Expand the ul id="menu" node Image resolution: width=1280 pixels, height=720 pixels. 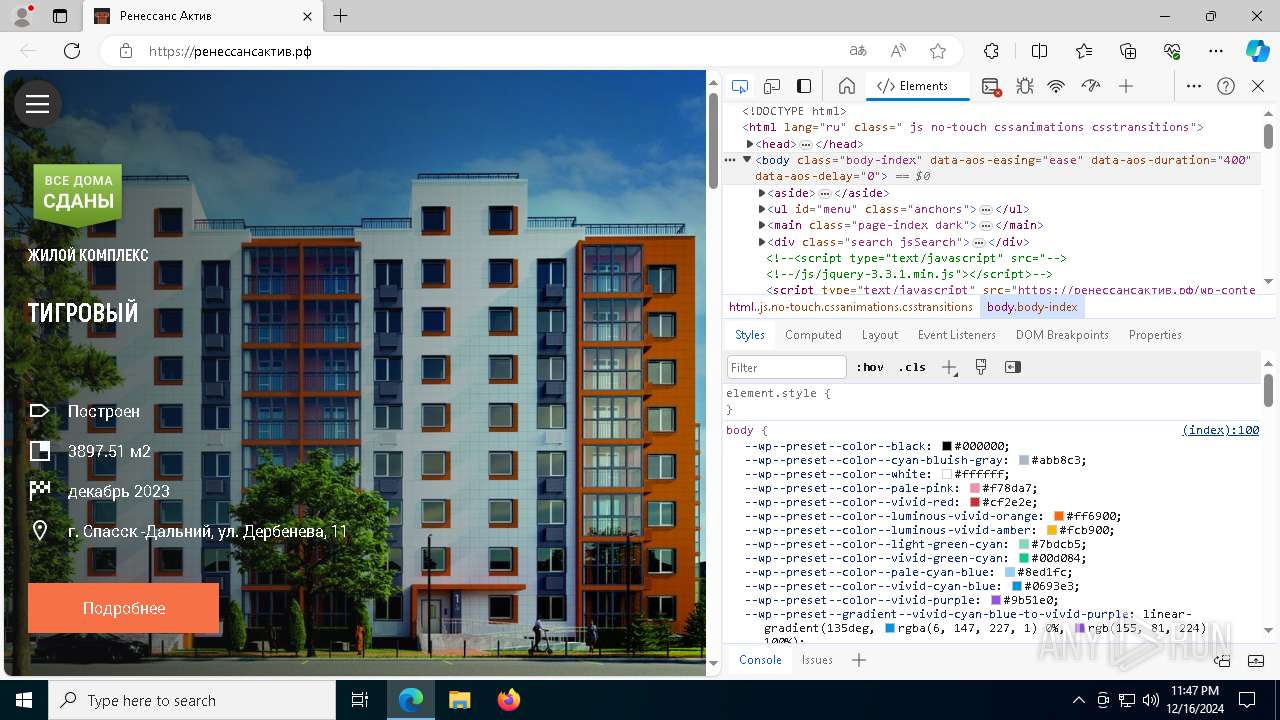pyautogui.click(x=762, y=209)
